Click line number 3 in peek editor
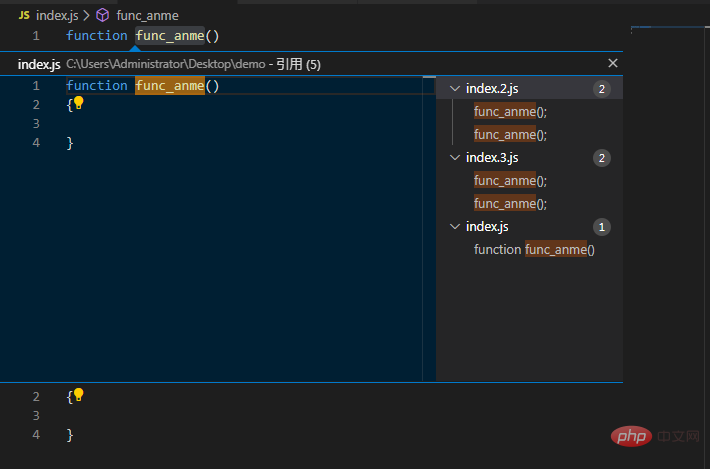710x469 pixels. click(36, 124)
